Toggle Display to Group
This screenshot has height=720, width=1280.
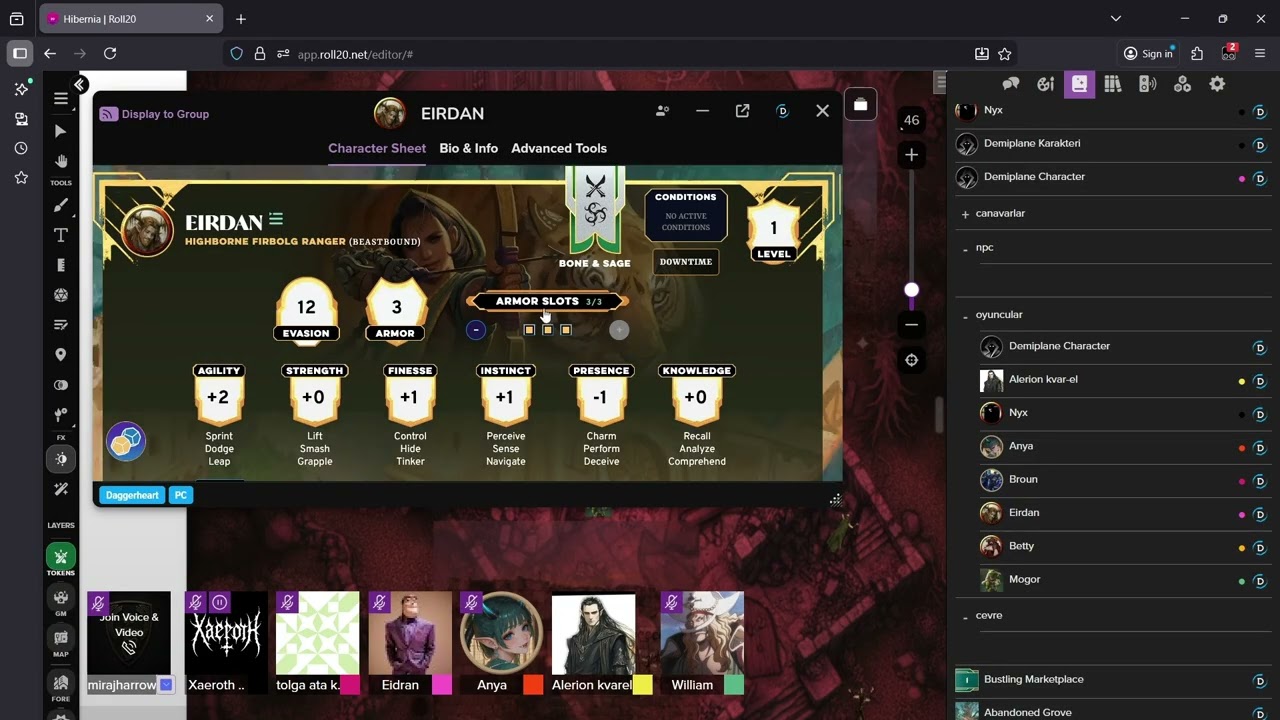click(x=154, y=114)
